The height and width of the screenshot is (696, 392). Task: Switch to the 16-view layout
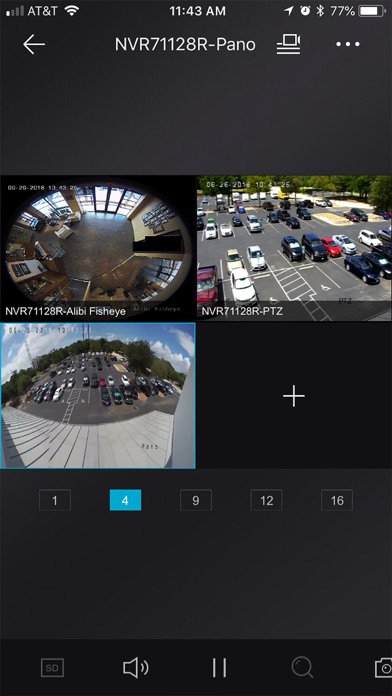[337, 500]
